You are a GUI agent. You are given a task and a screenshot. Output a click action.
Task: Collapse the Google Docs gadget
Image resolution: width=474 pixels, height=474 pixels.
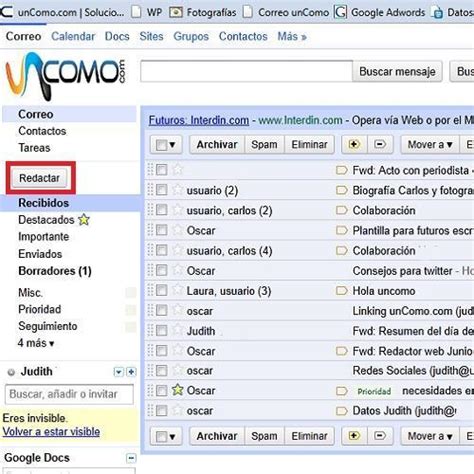pos(131,458)
